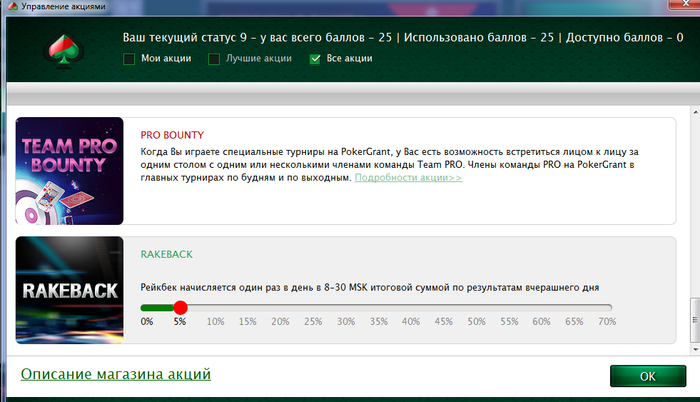Click the Rakeback banner thumbnail
Viewport: 700px width, 402px height.
(x=69, y=290)
